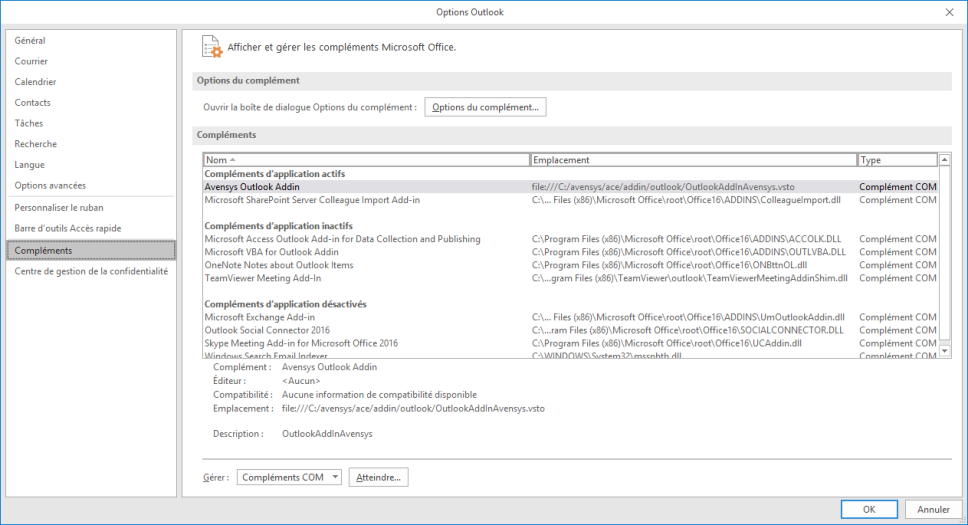The image size is (968, 525).
Task: Click the Options du complément... button
Action: click(485, 107)
